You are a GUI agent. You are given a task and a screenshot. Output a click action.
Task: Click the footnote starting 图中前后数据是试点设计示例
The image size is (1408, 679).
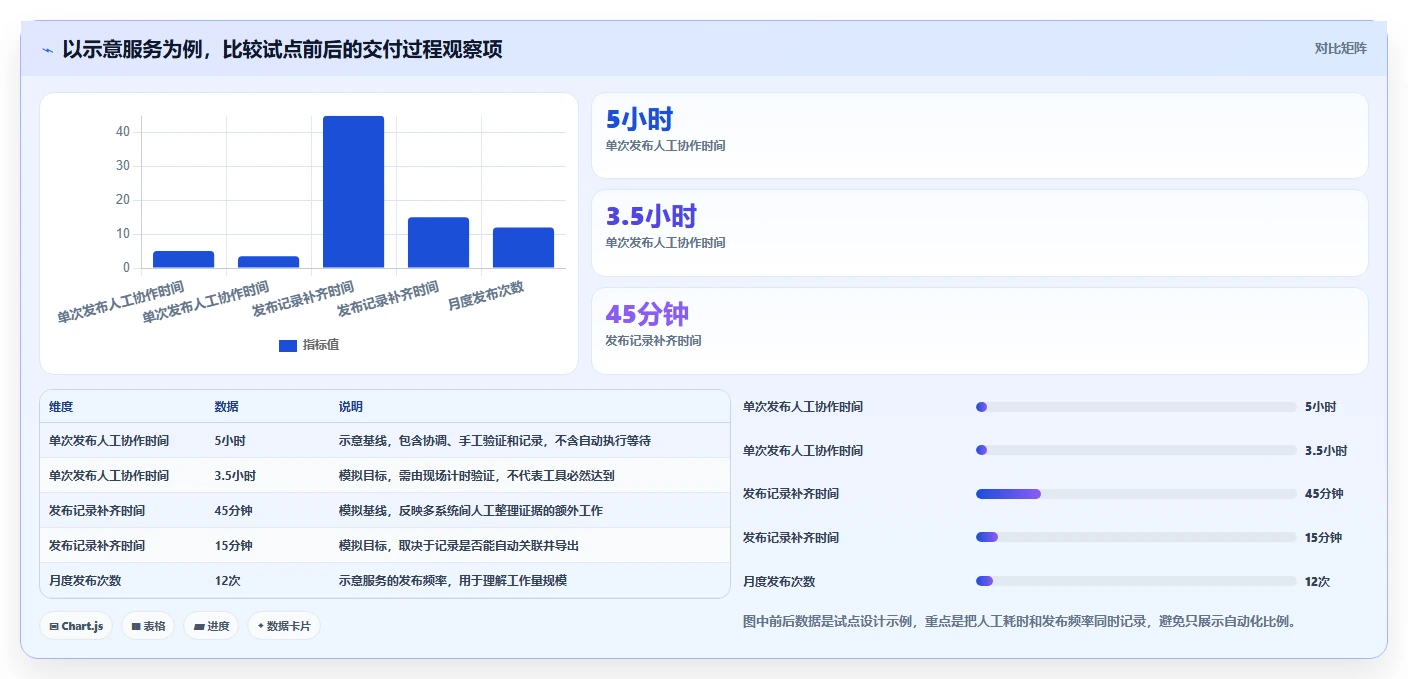1021,621
